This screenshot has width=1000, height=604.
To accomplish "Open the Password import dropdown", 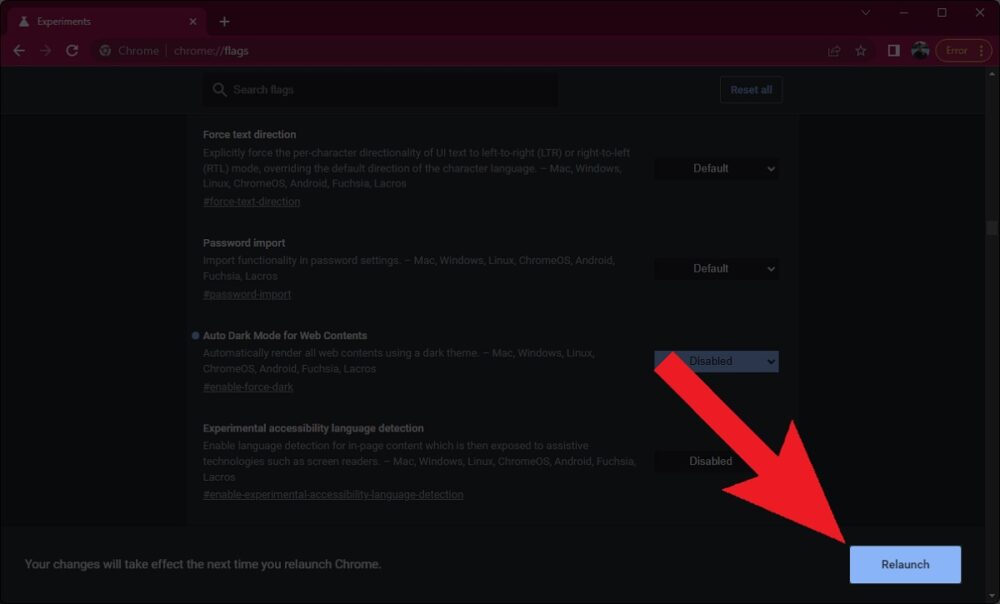I will click(x=716, y=268).
